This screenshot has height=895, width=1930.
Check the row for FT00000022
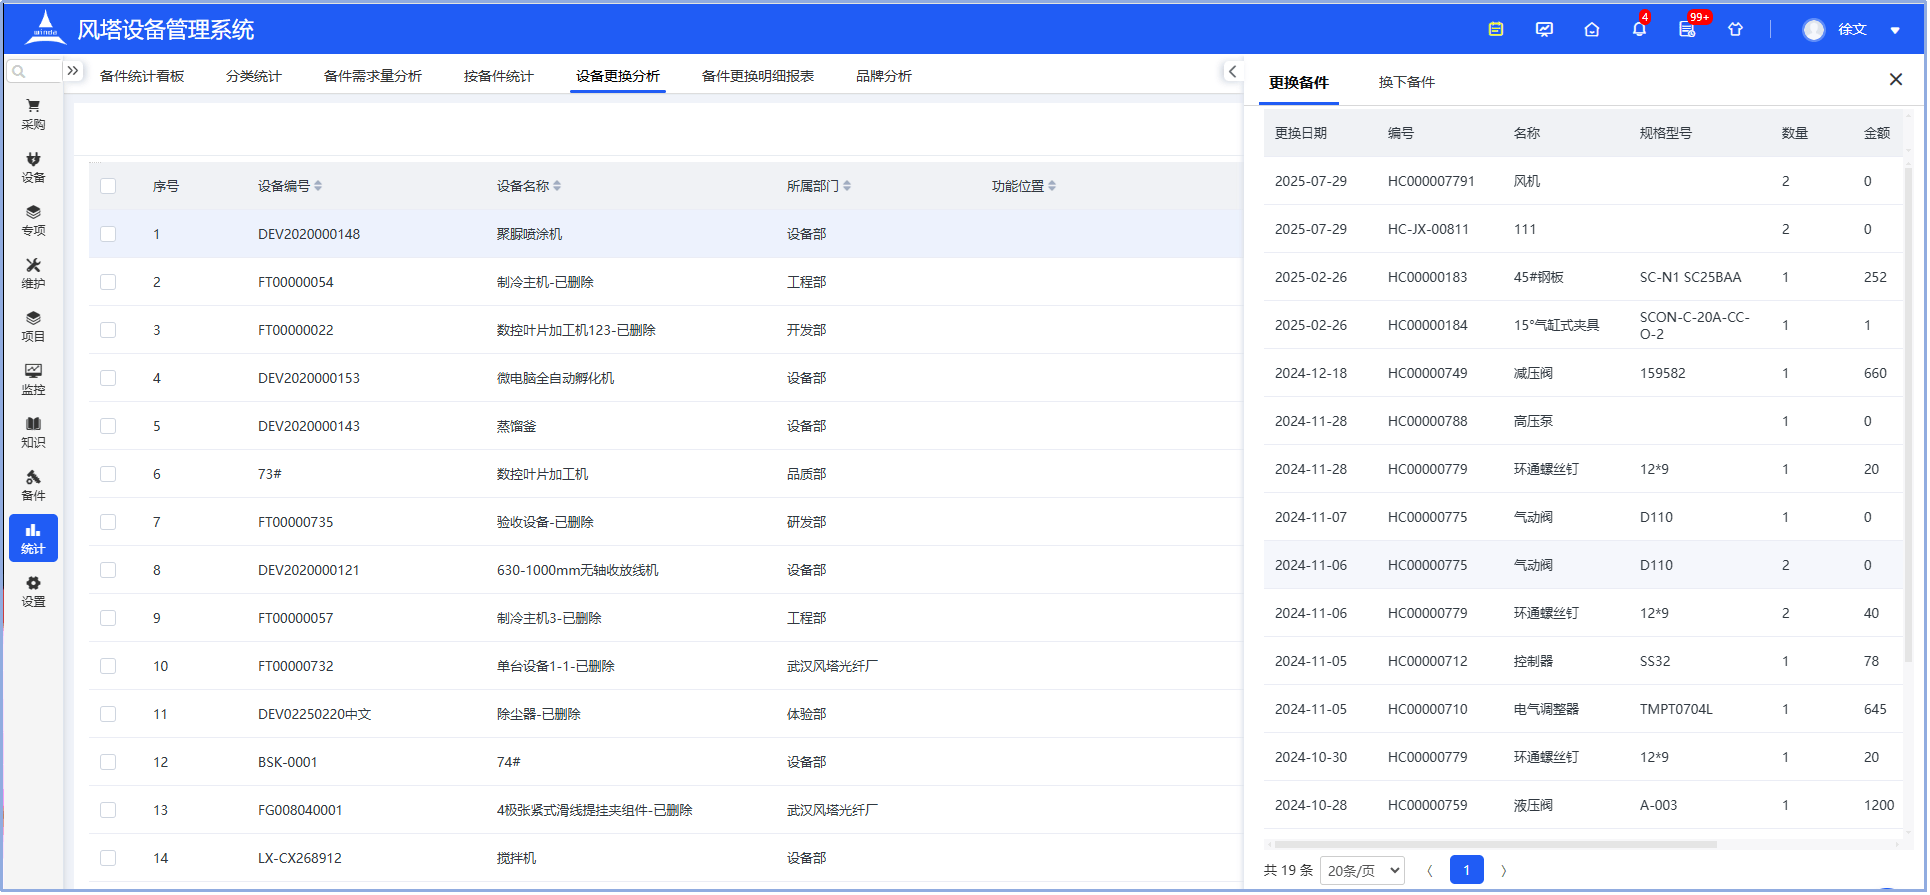[108, 330]
